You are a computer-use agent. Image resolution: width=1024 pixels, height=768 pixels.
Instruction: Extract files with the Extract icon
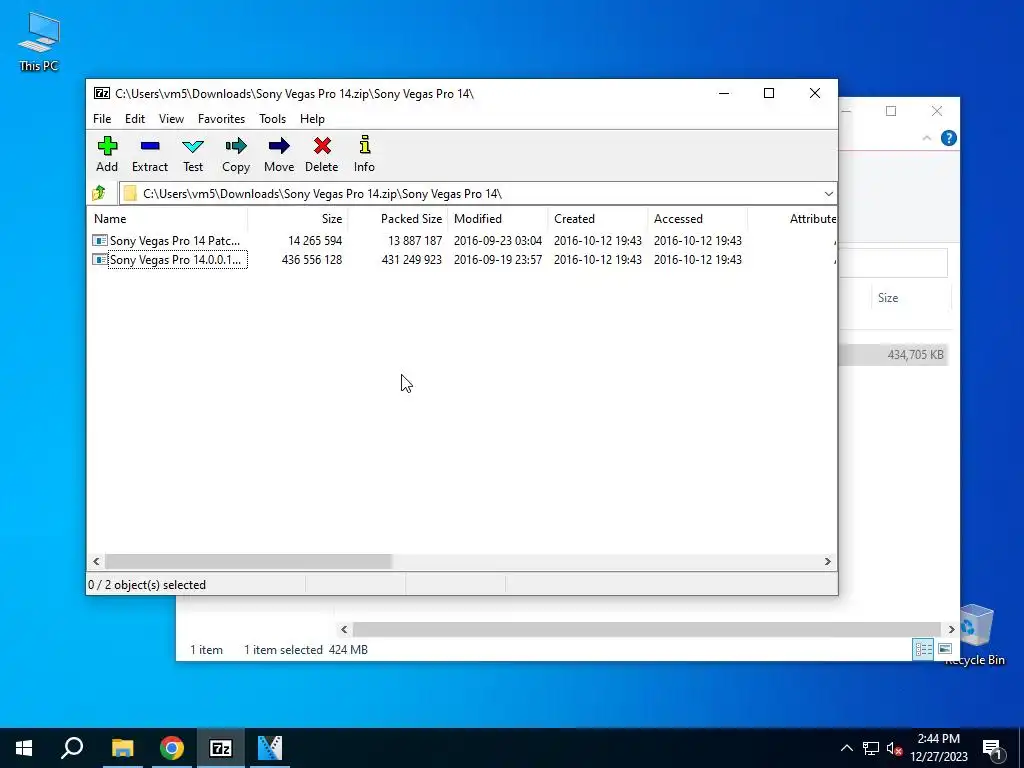pos(150,146)
